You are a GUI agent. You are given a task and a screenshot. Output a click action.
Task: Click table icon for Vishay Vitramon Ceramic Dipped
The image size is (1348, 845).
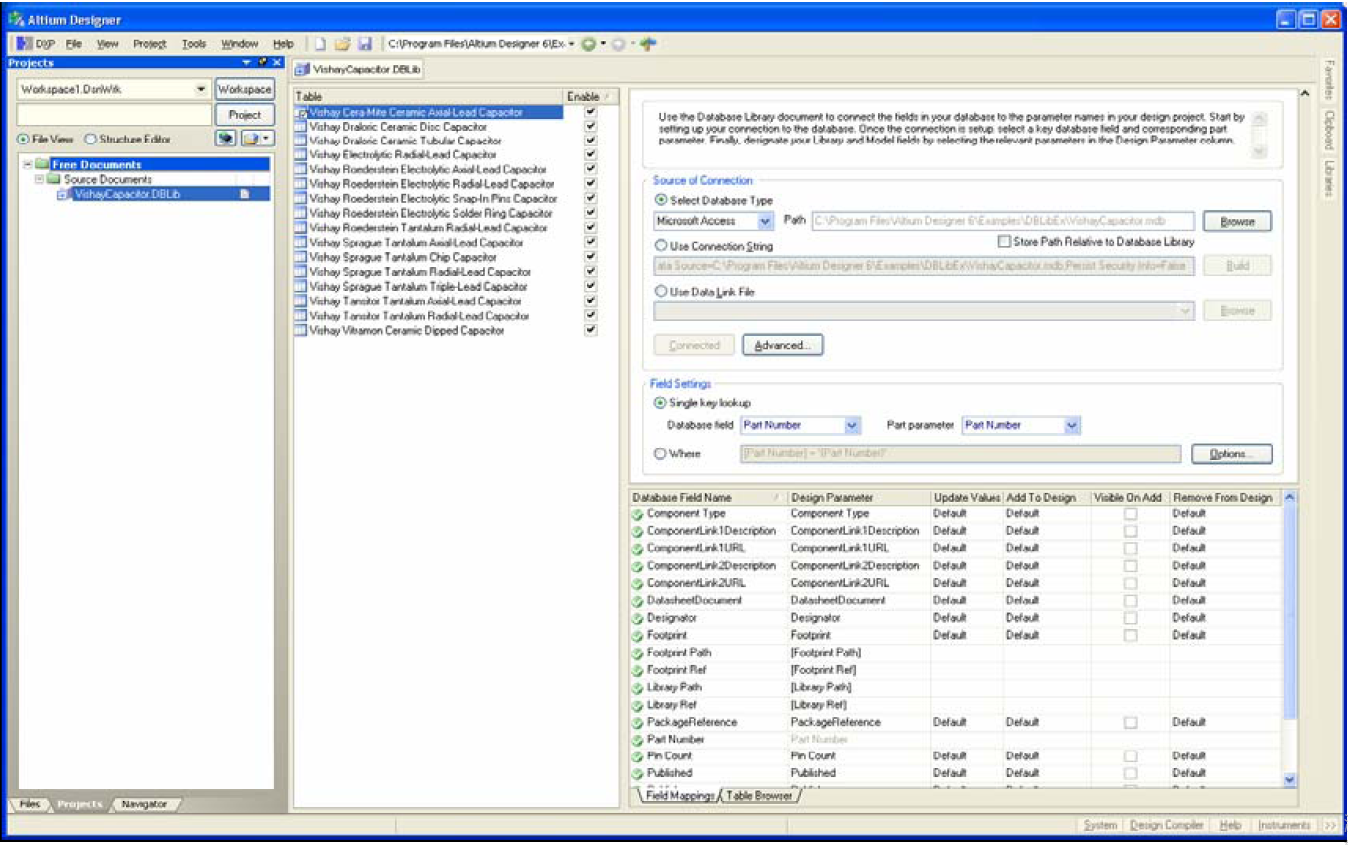pyautogui.click(x=301, y=330)
